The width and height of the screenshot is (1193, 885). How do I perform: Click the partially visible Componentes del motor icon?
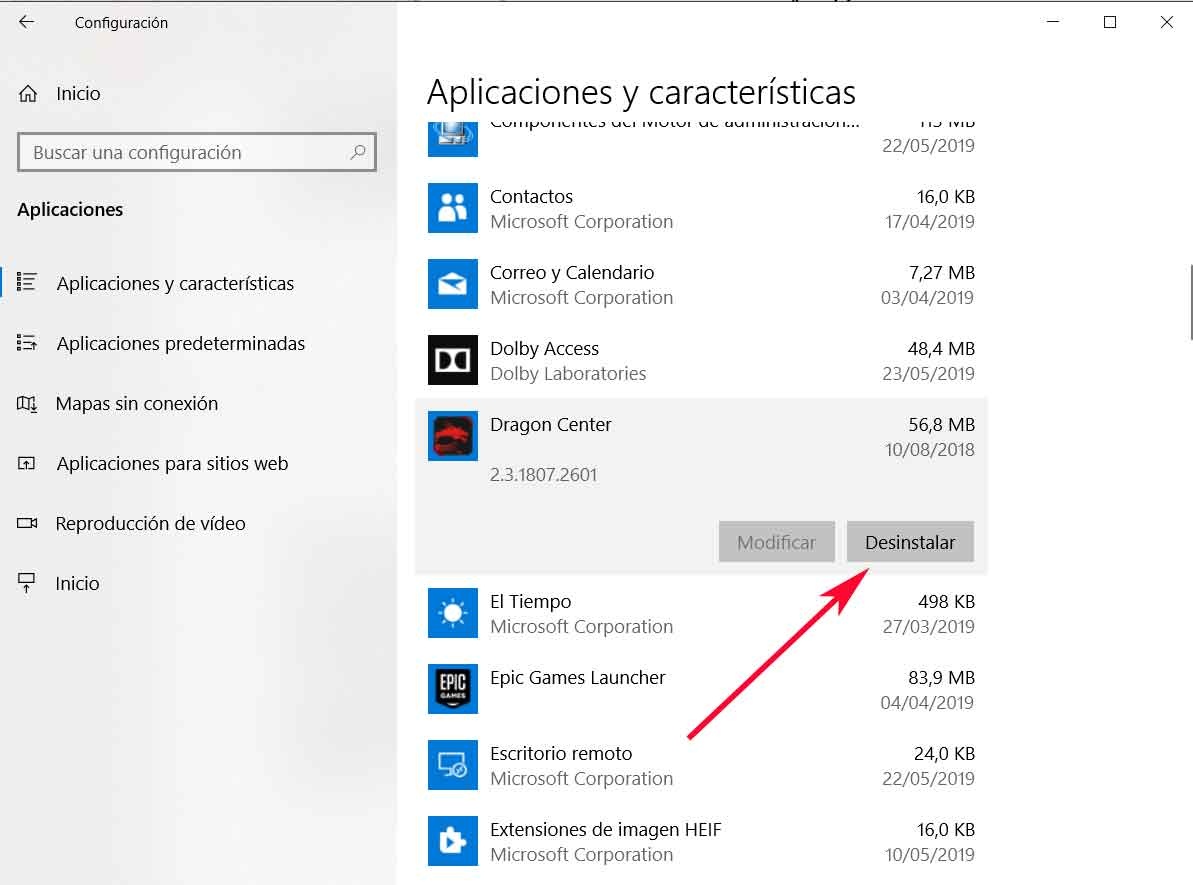click(453, 139)
